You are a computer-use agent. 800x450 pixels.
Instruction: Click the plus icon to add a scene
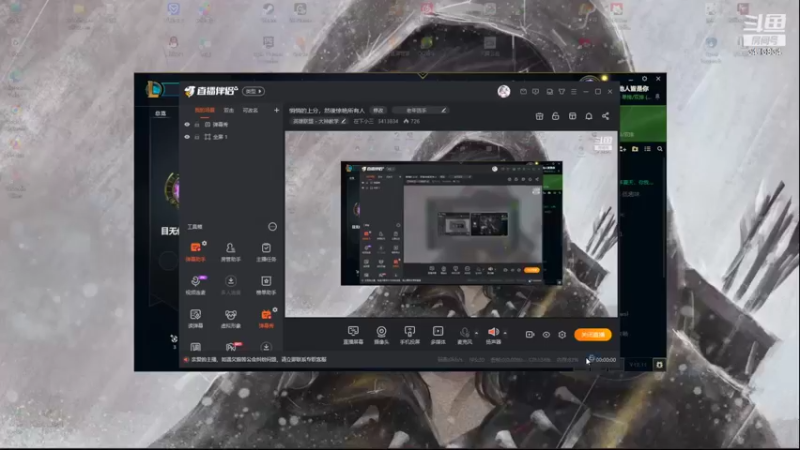click(x=277, y=110)
